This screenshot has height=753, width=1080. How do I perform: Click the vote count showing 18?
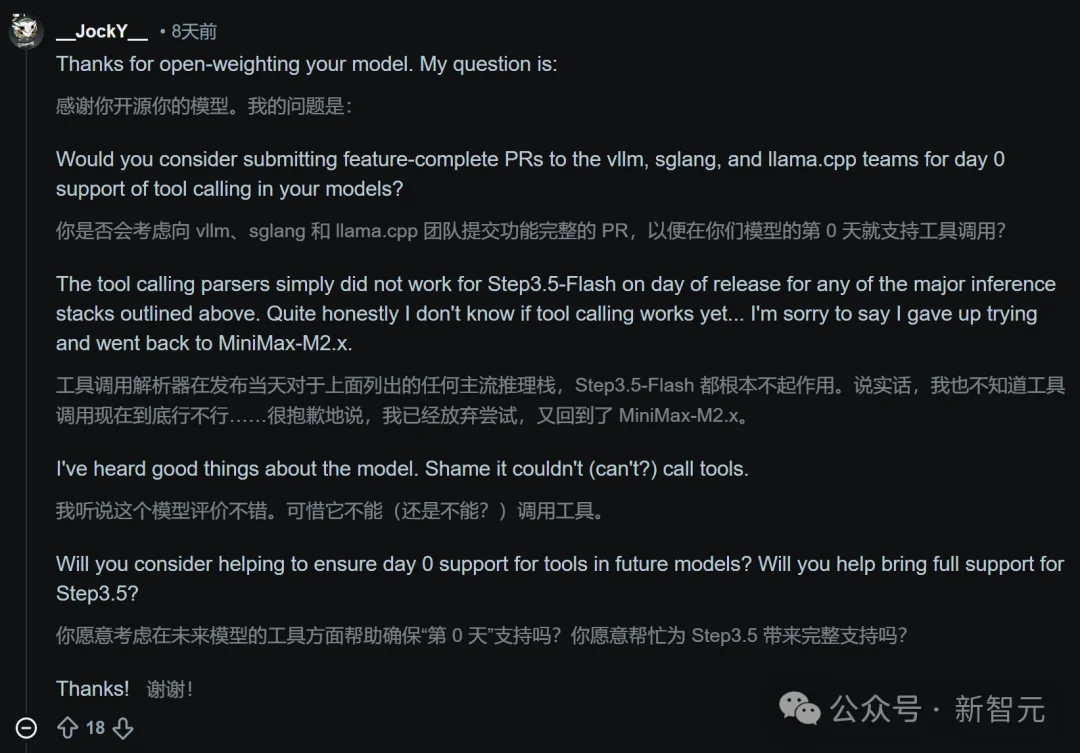(x=95, y=728)
